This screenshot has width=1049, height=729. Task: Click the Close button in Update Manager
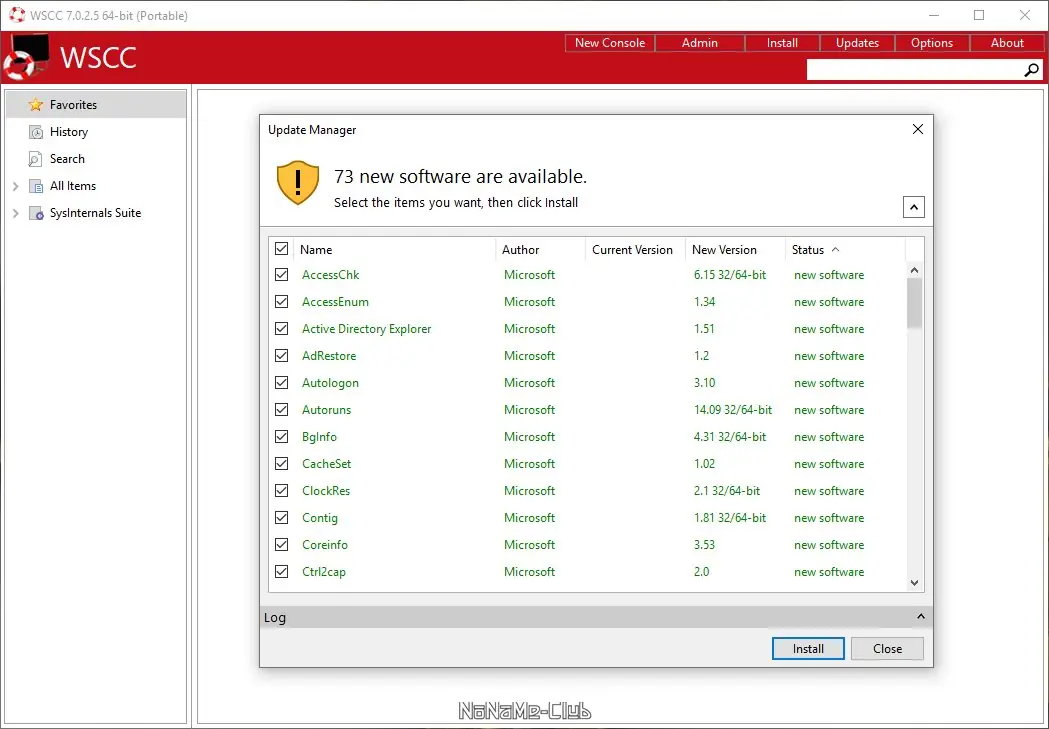coord(887,649)
